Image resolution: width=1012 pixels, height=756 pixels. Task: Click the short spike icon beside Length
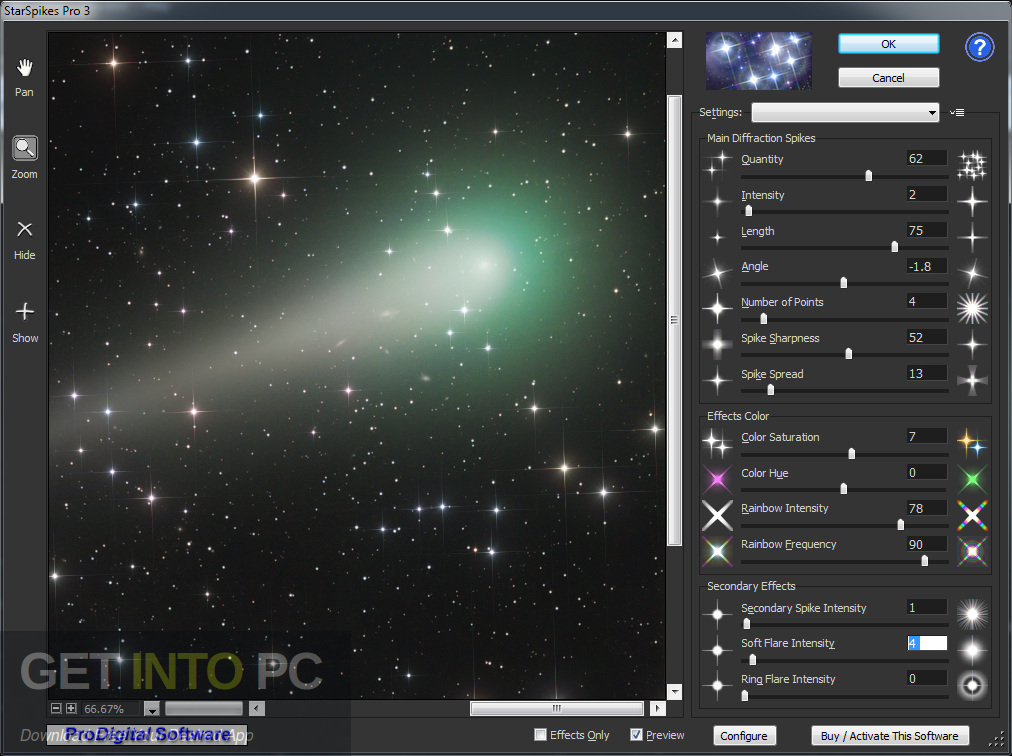[x=718, y=237]
